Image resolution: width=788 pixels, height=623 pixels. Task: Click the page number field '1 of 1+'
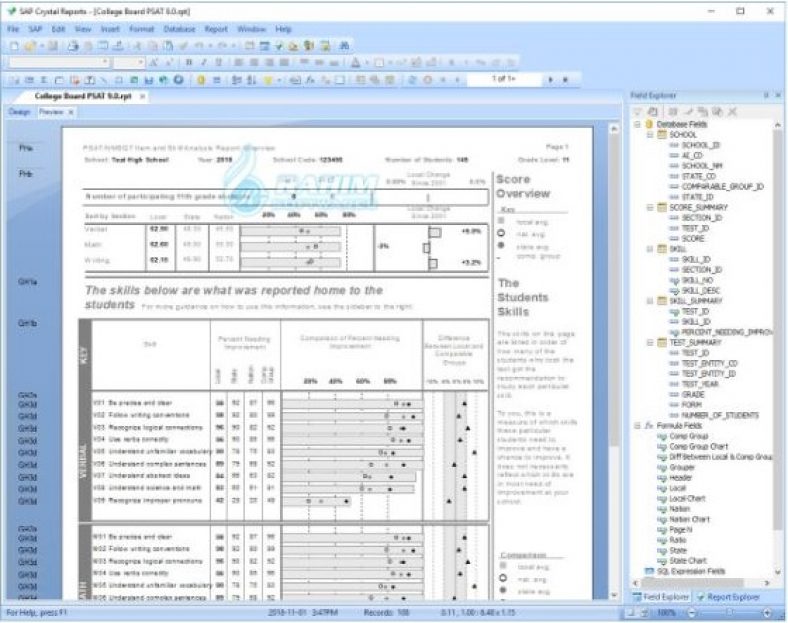(x=504, y=79)
